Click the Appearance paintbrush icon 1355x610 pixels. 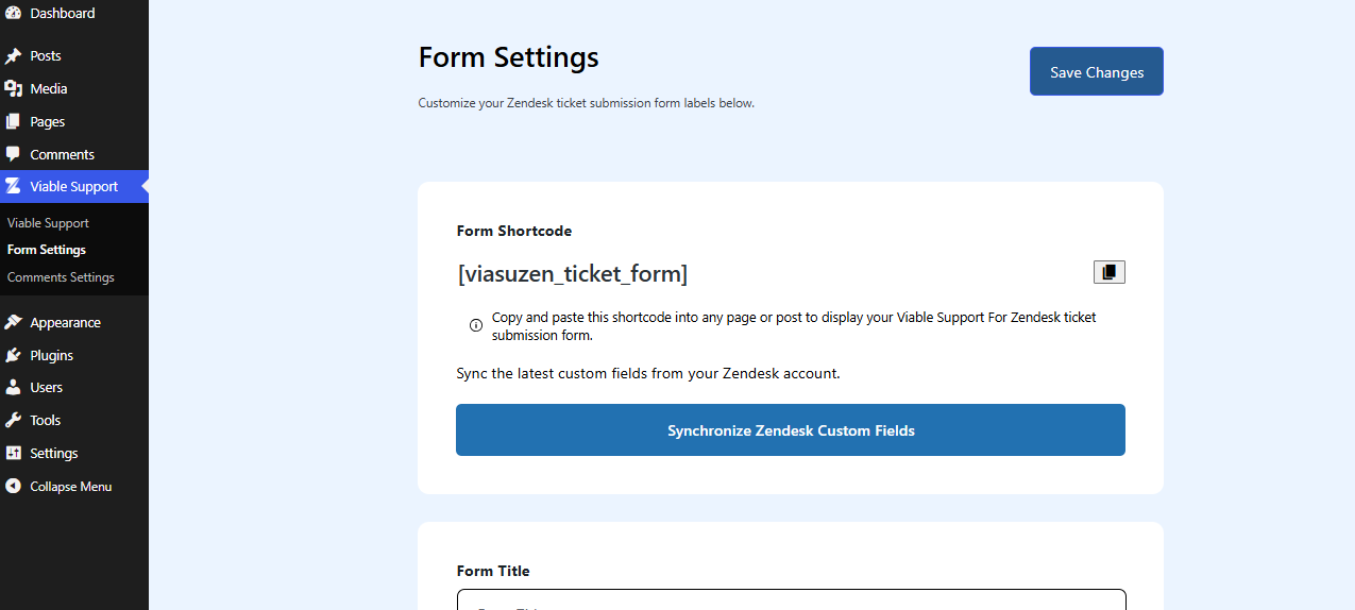pyautogui.click(x=13, y=322)
